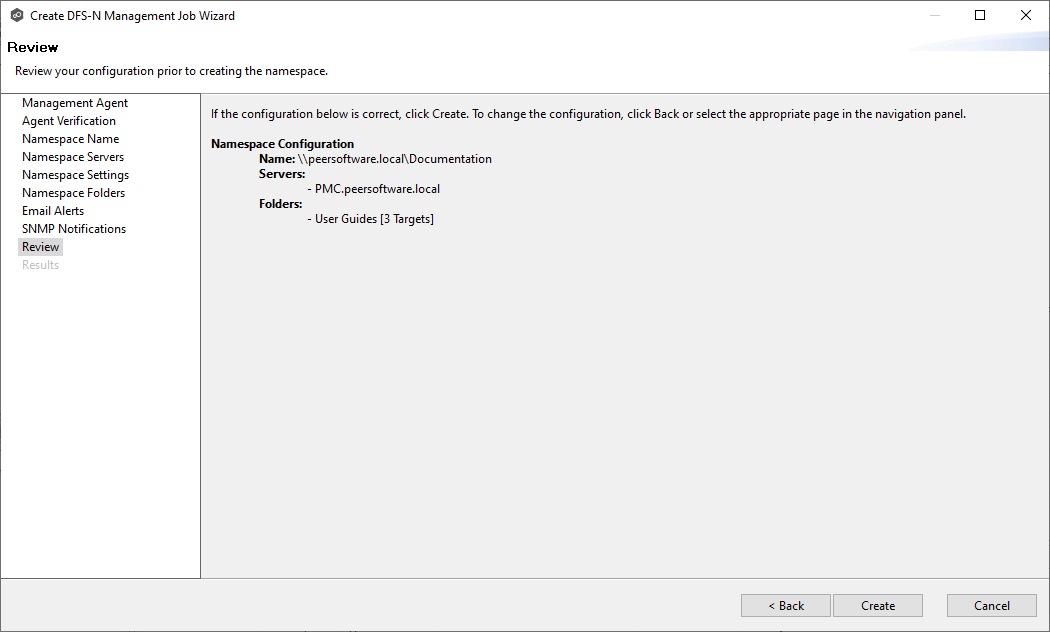Select Namespace Name in navigation panel
The width and height of the screenshot is (1050, 632).
(70, 139)
